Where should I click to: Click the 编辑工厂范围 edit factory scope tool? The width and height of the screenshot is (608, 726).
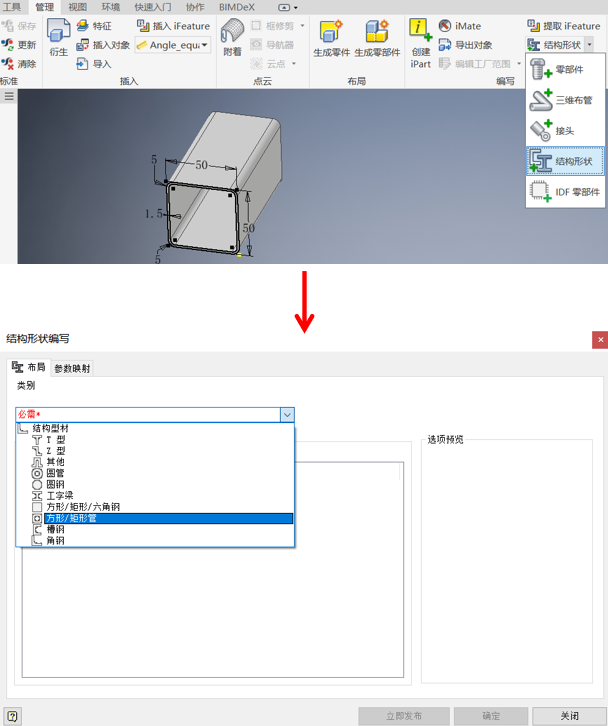[x=475, y=63]
